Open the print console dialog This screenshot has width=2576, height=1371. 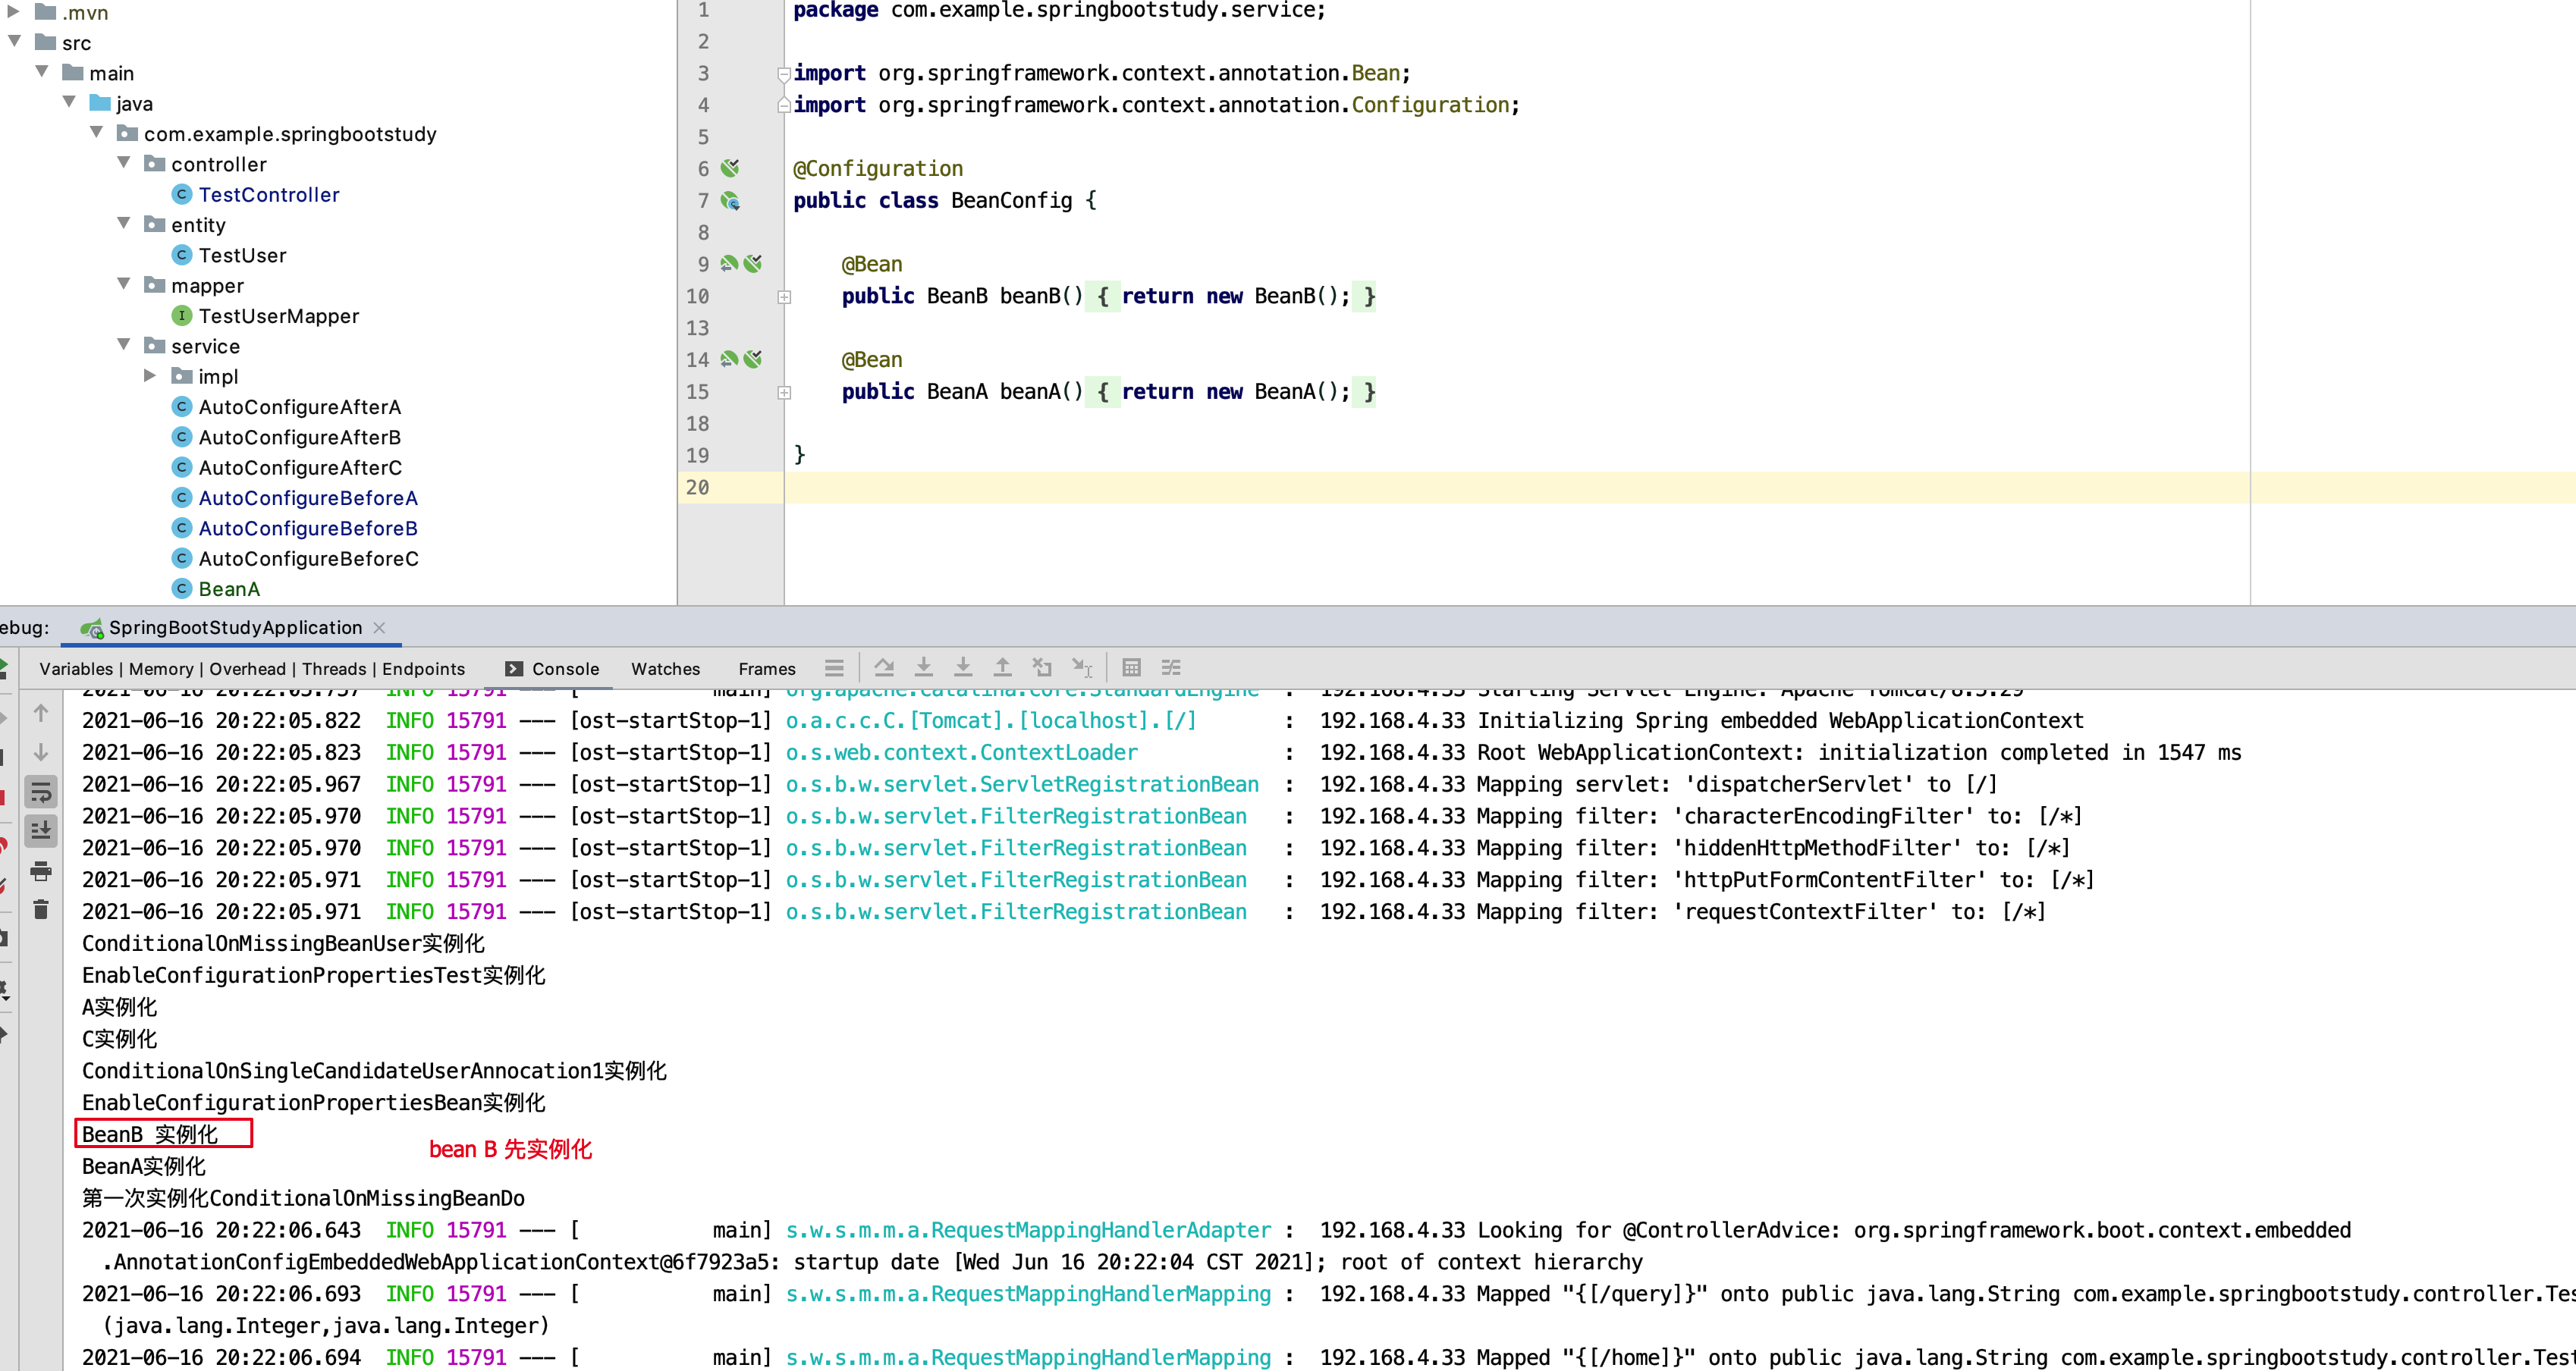[41, 872]
